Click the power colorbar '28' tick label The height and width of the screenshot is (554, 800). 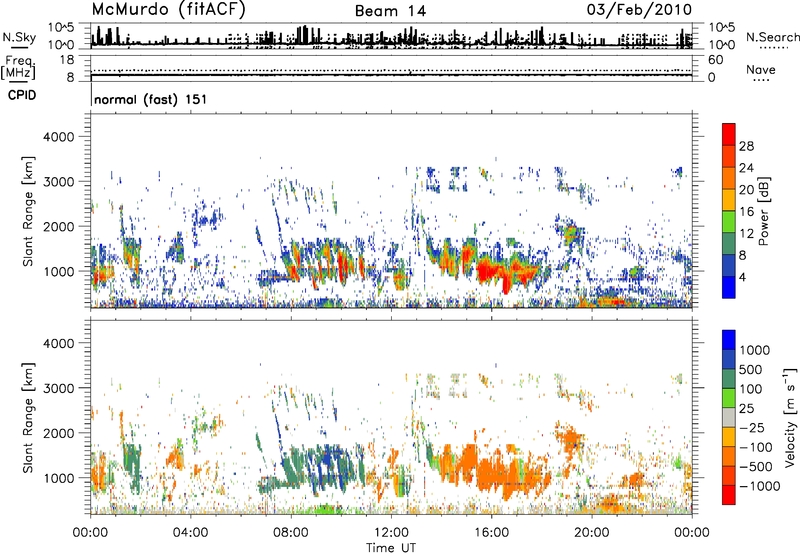point(746,146)
